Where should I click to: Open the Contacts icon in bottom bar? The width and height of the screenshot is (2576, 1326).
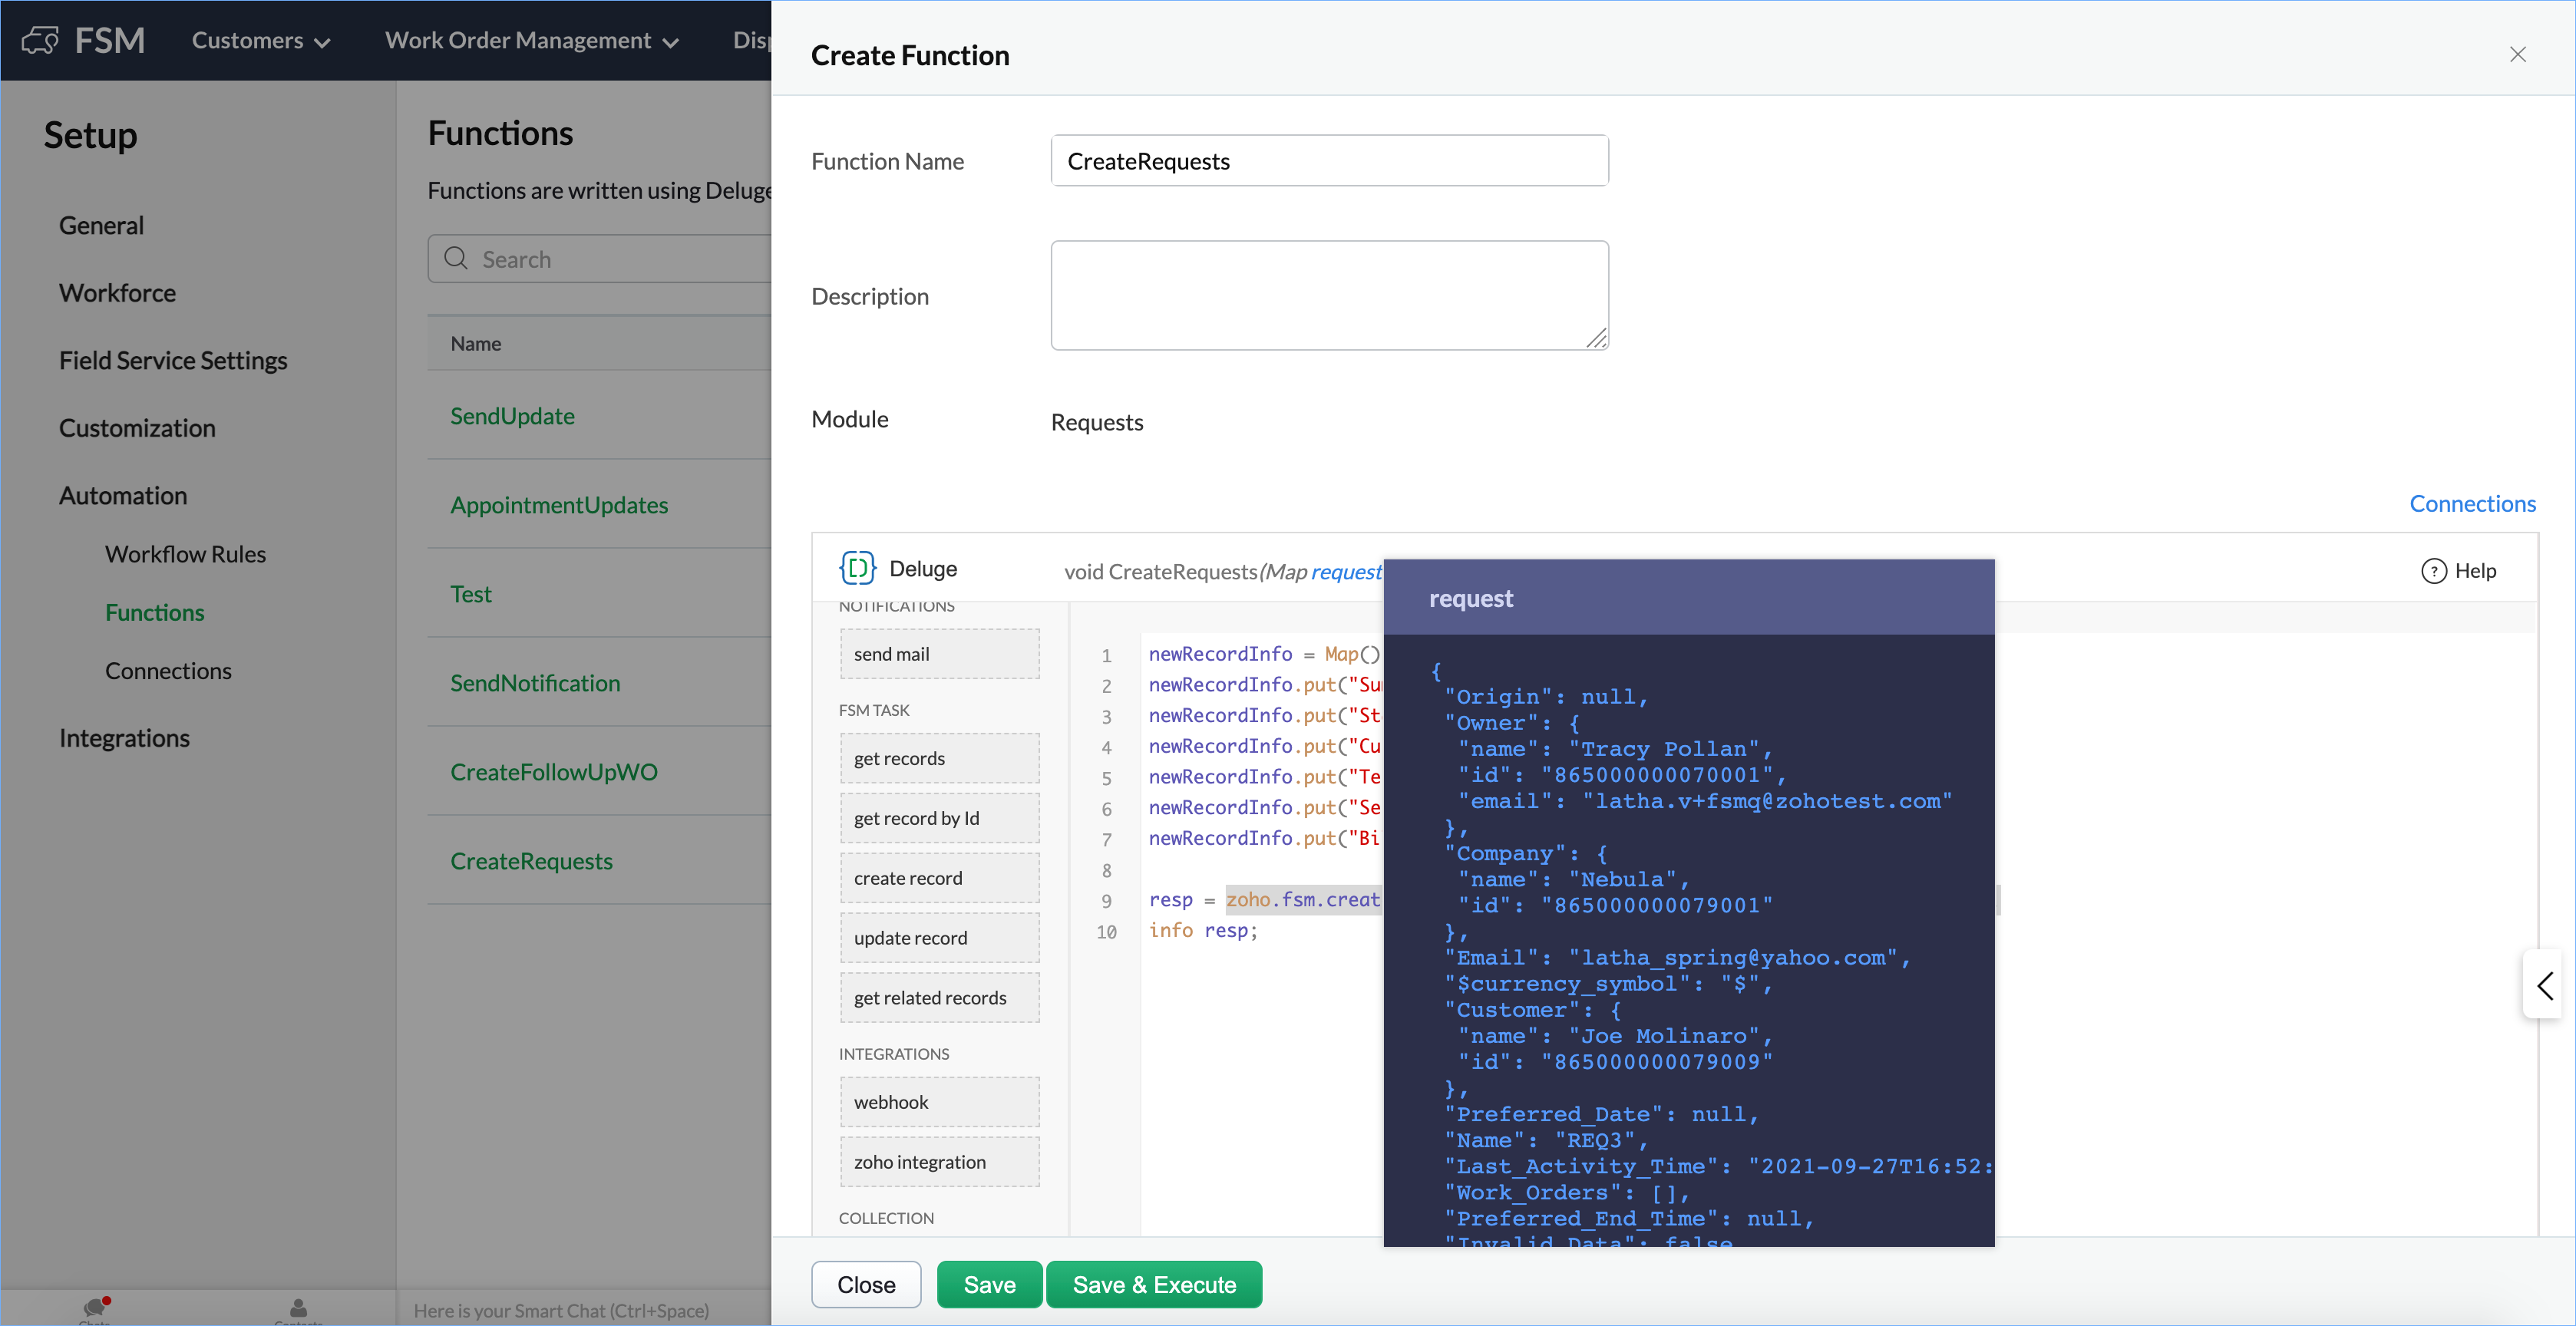pos(298,1307)
